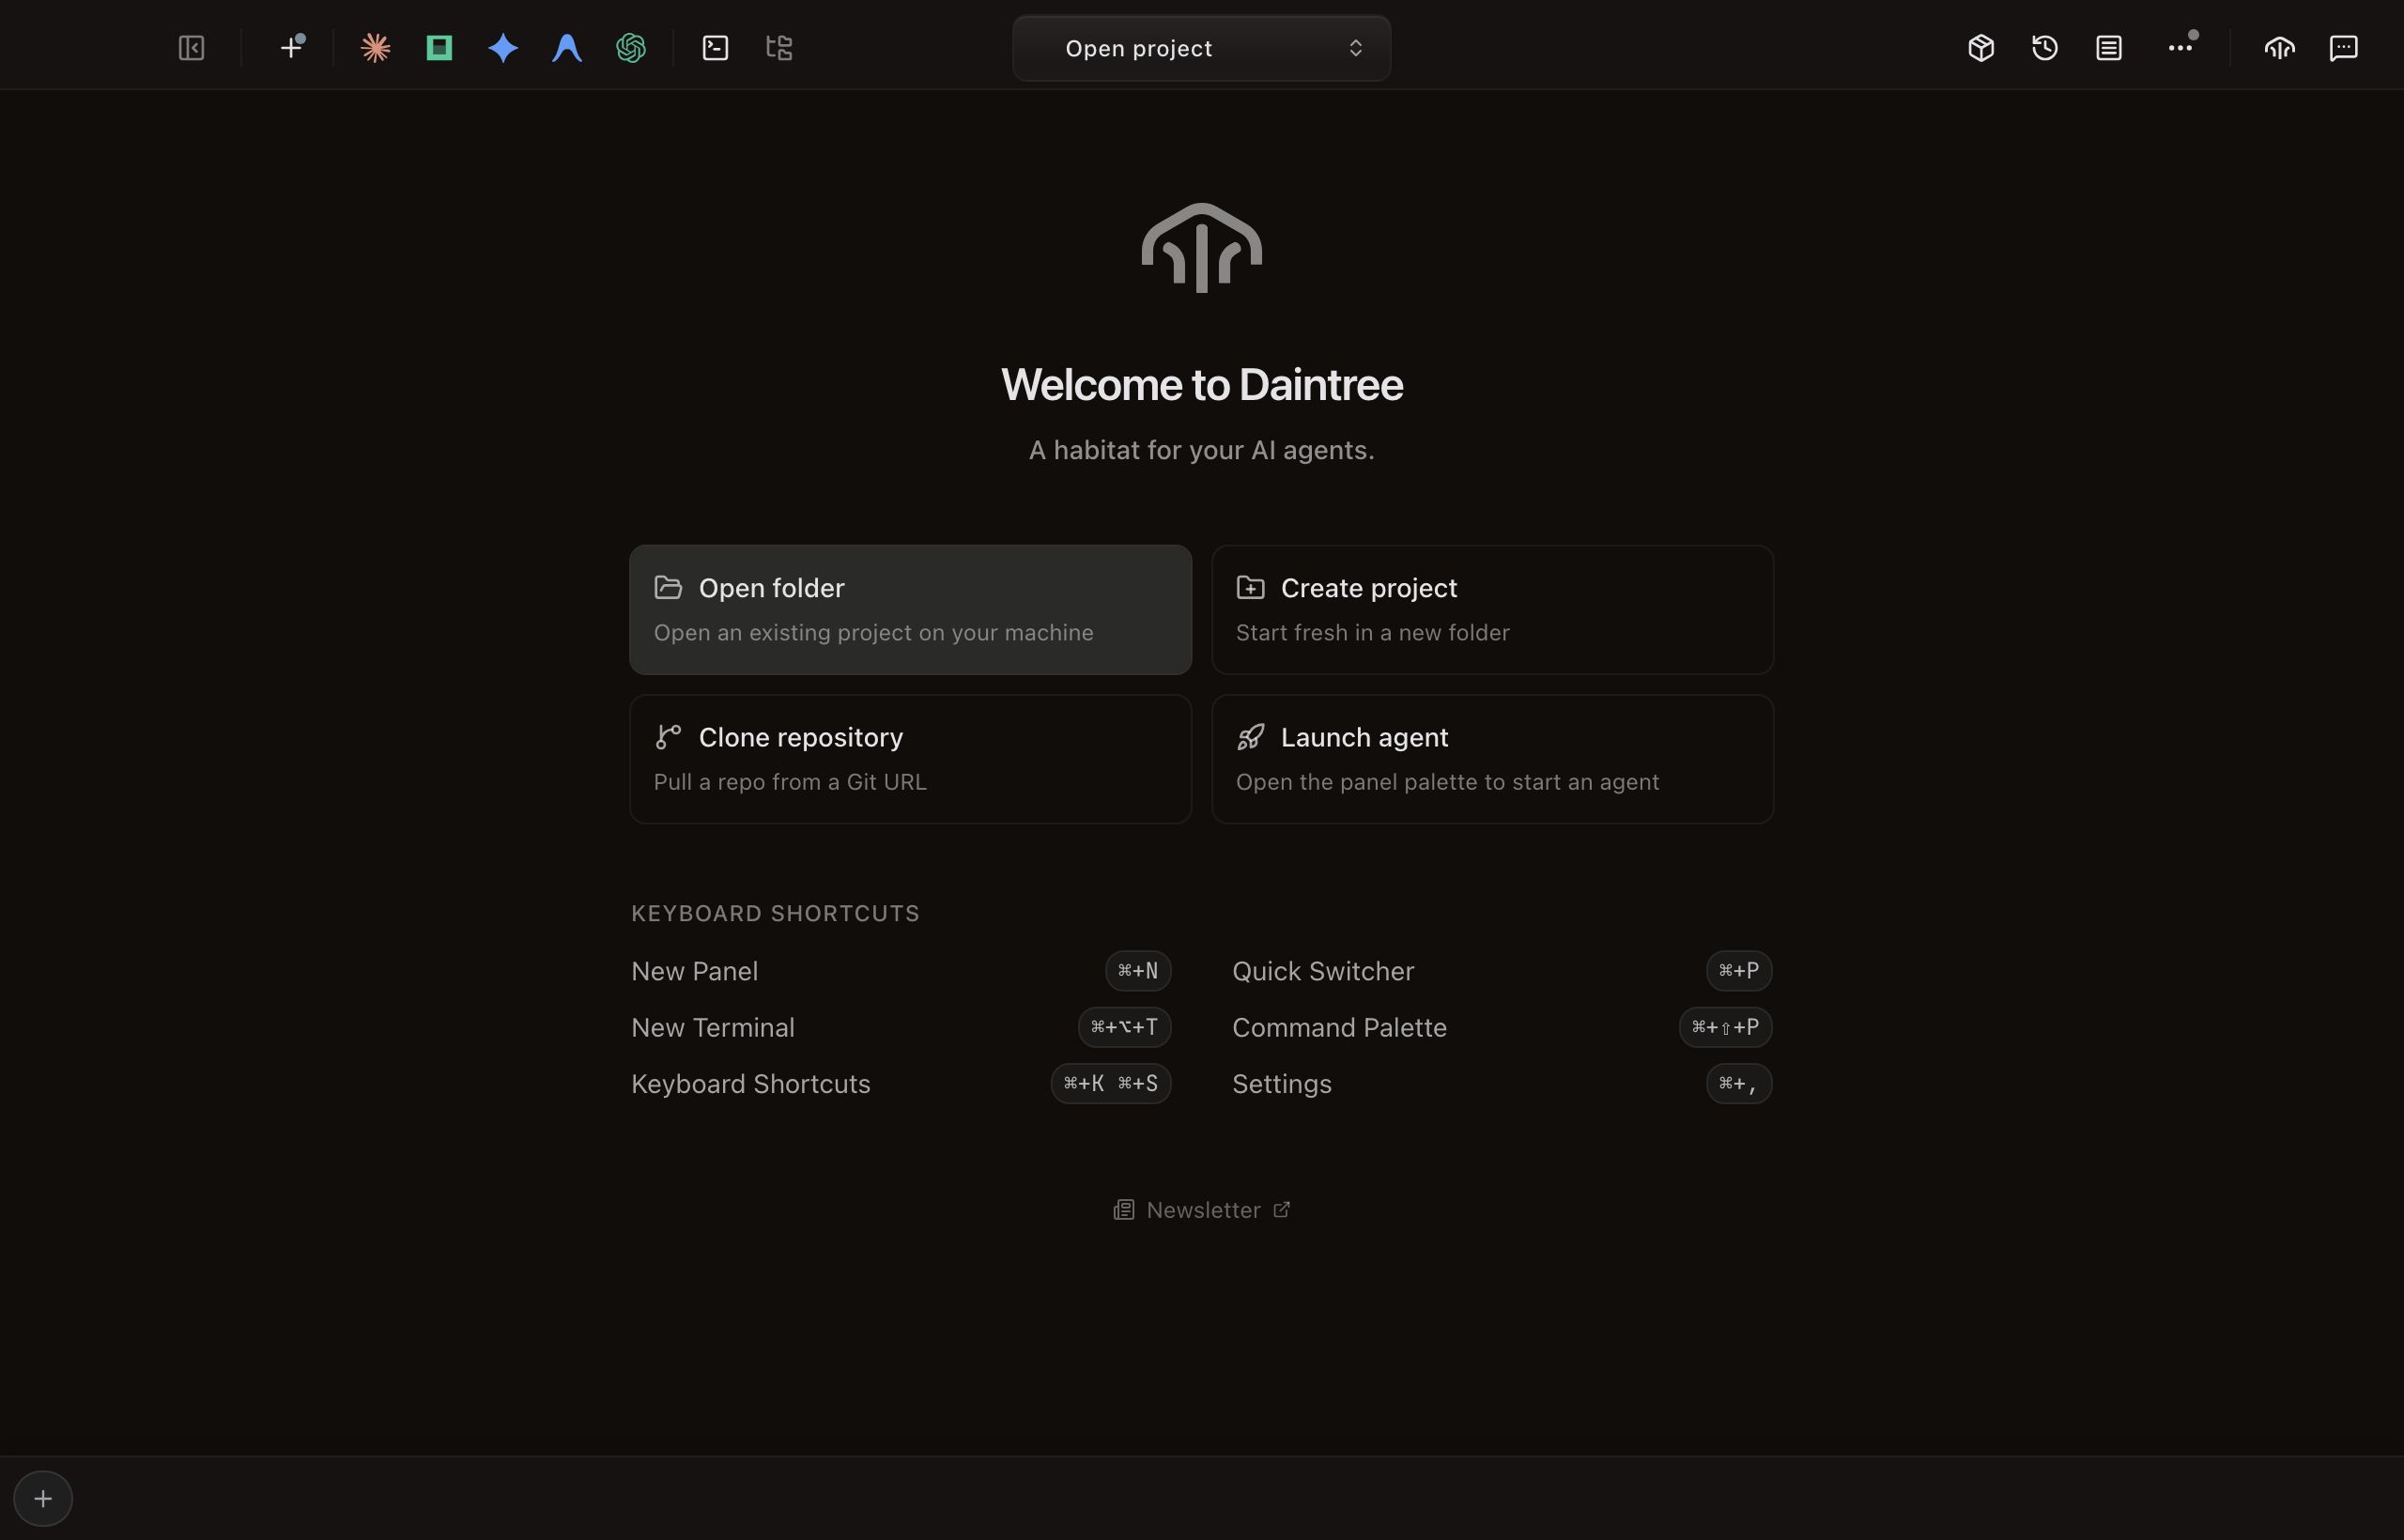The width and height of the screenshot is (2404, 1540).
Task: Click the plus new panel icon in top toolbar
Action: (x=291, y=48)
